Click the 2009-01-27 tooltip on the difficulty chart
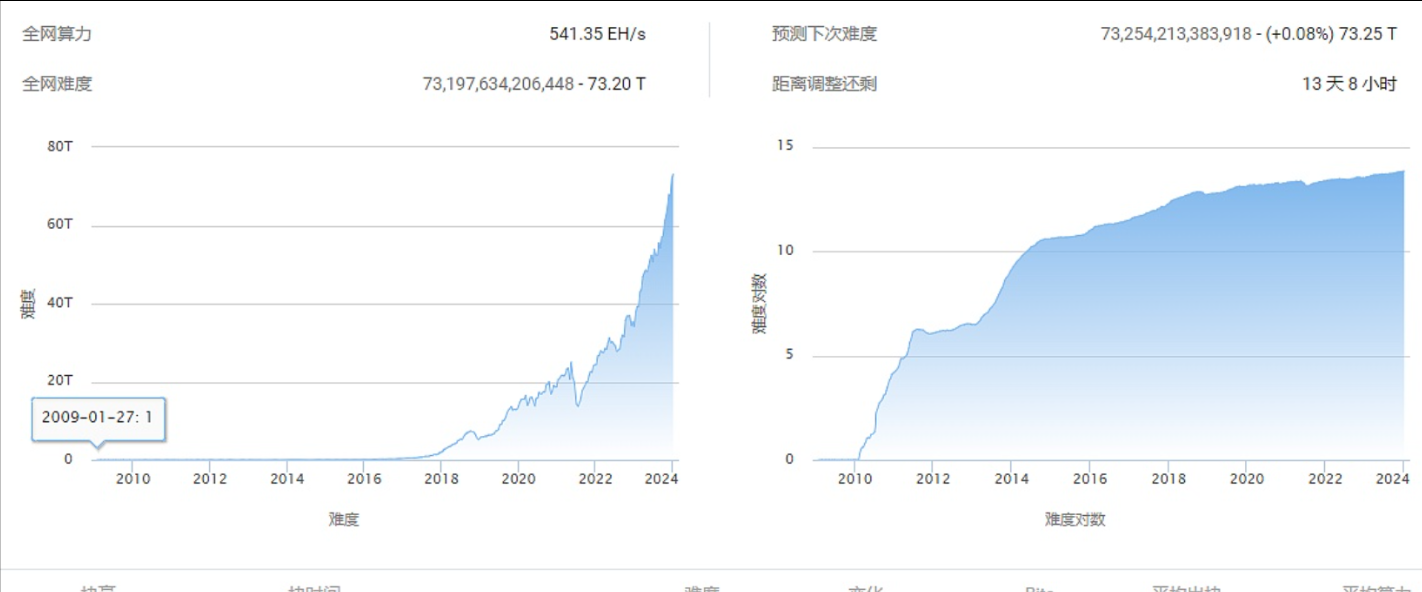1422x592 pixels. 98,417
